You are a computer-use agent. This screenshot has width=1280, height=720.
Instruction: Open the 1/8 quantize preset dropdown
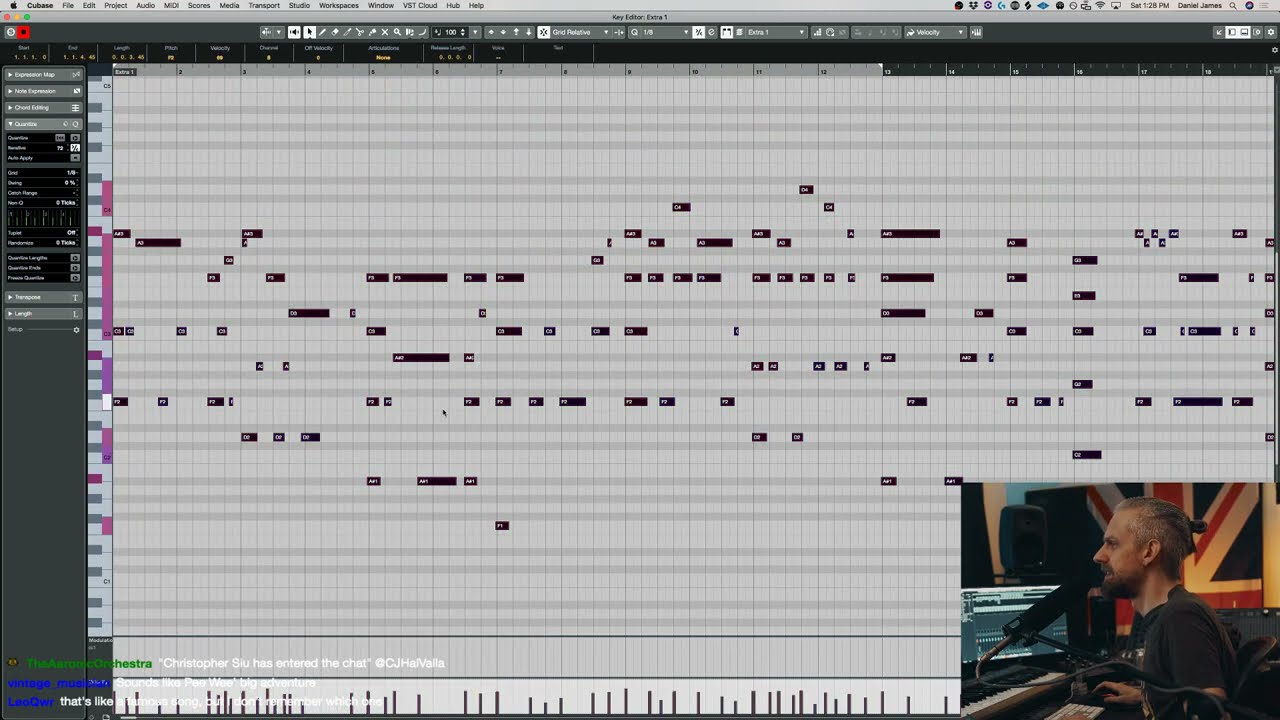660,32
